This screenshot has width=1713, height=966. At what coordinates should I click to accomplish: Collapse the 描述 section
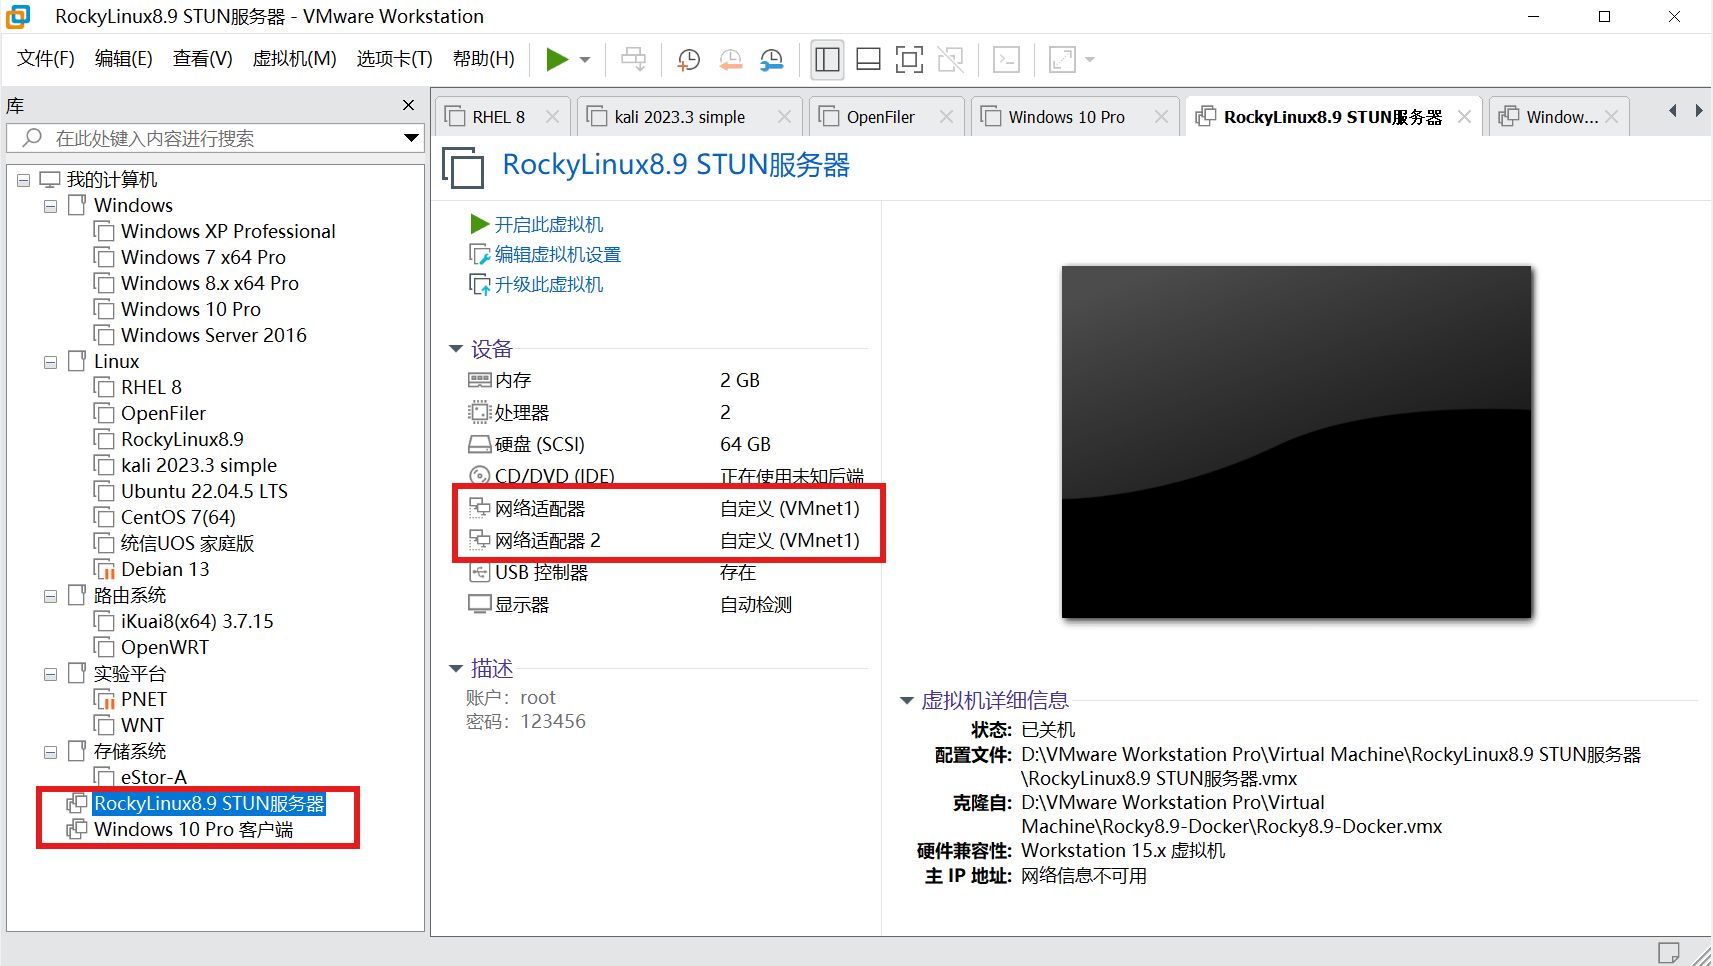click(x=456, y=668)
